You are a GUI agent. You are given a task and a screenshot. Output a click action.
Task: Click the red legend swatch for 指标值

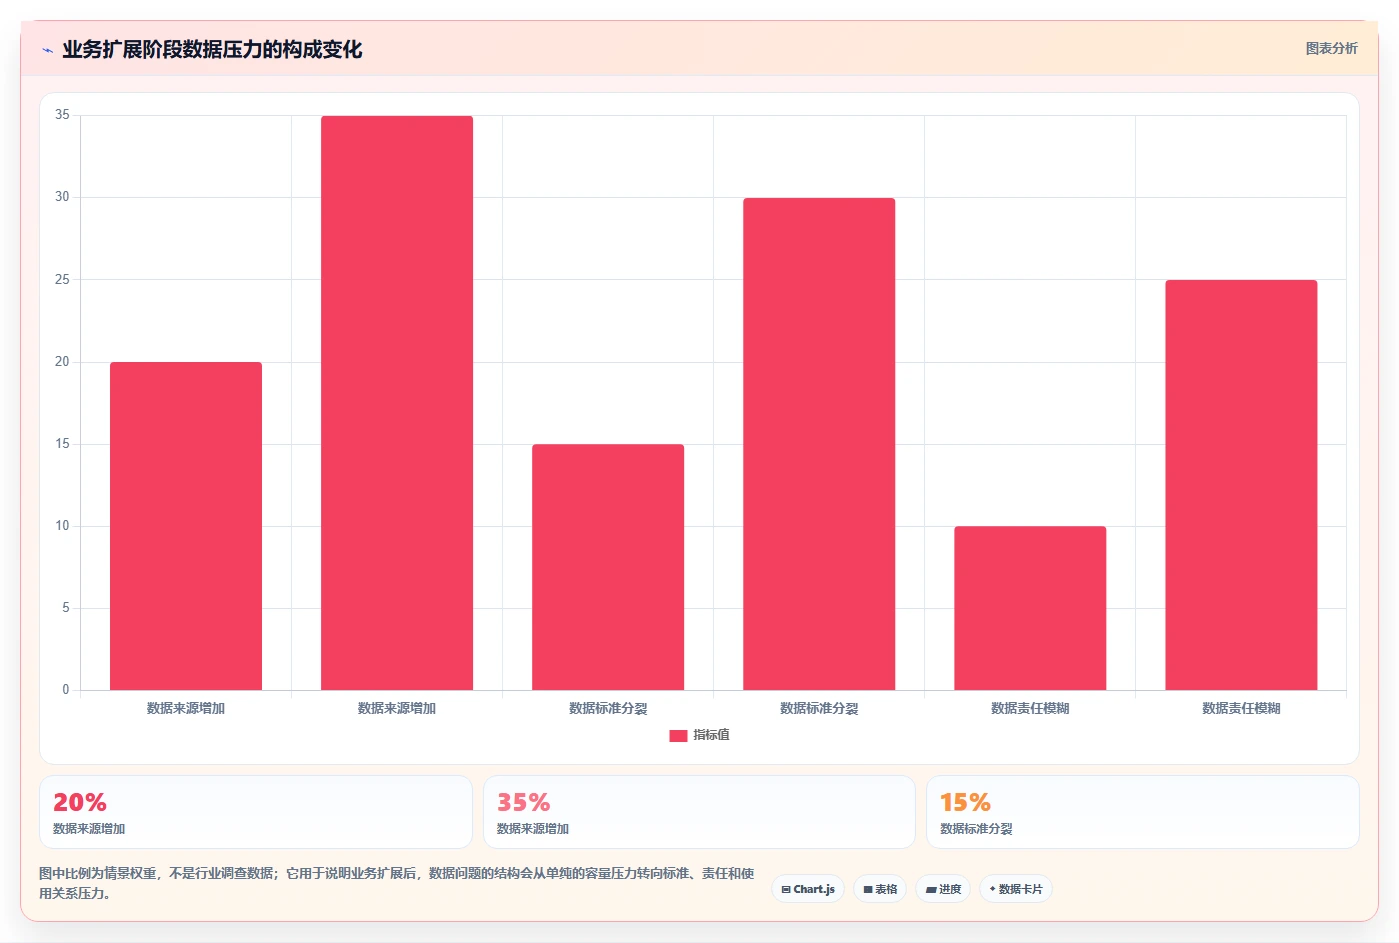(x=678, y=735)
